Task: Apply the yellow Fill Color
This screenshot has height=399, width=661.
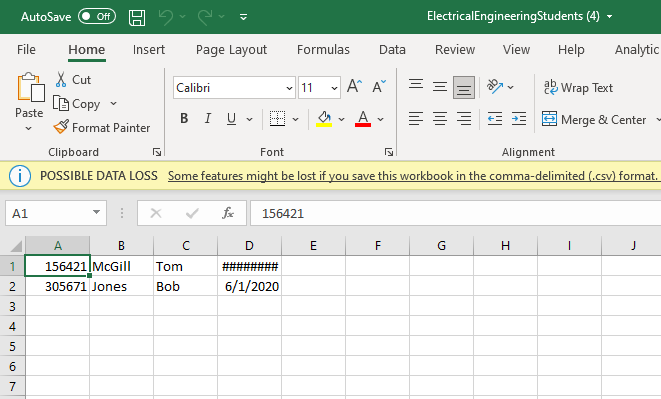Action: click(x=324, y=119)
